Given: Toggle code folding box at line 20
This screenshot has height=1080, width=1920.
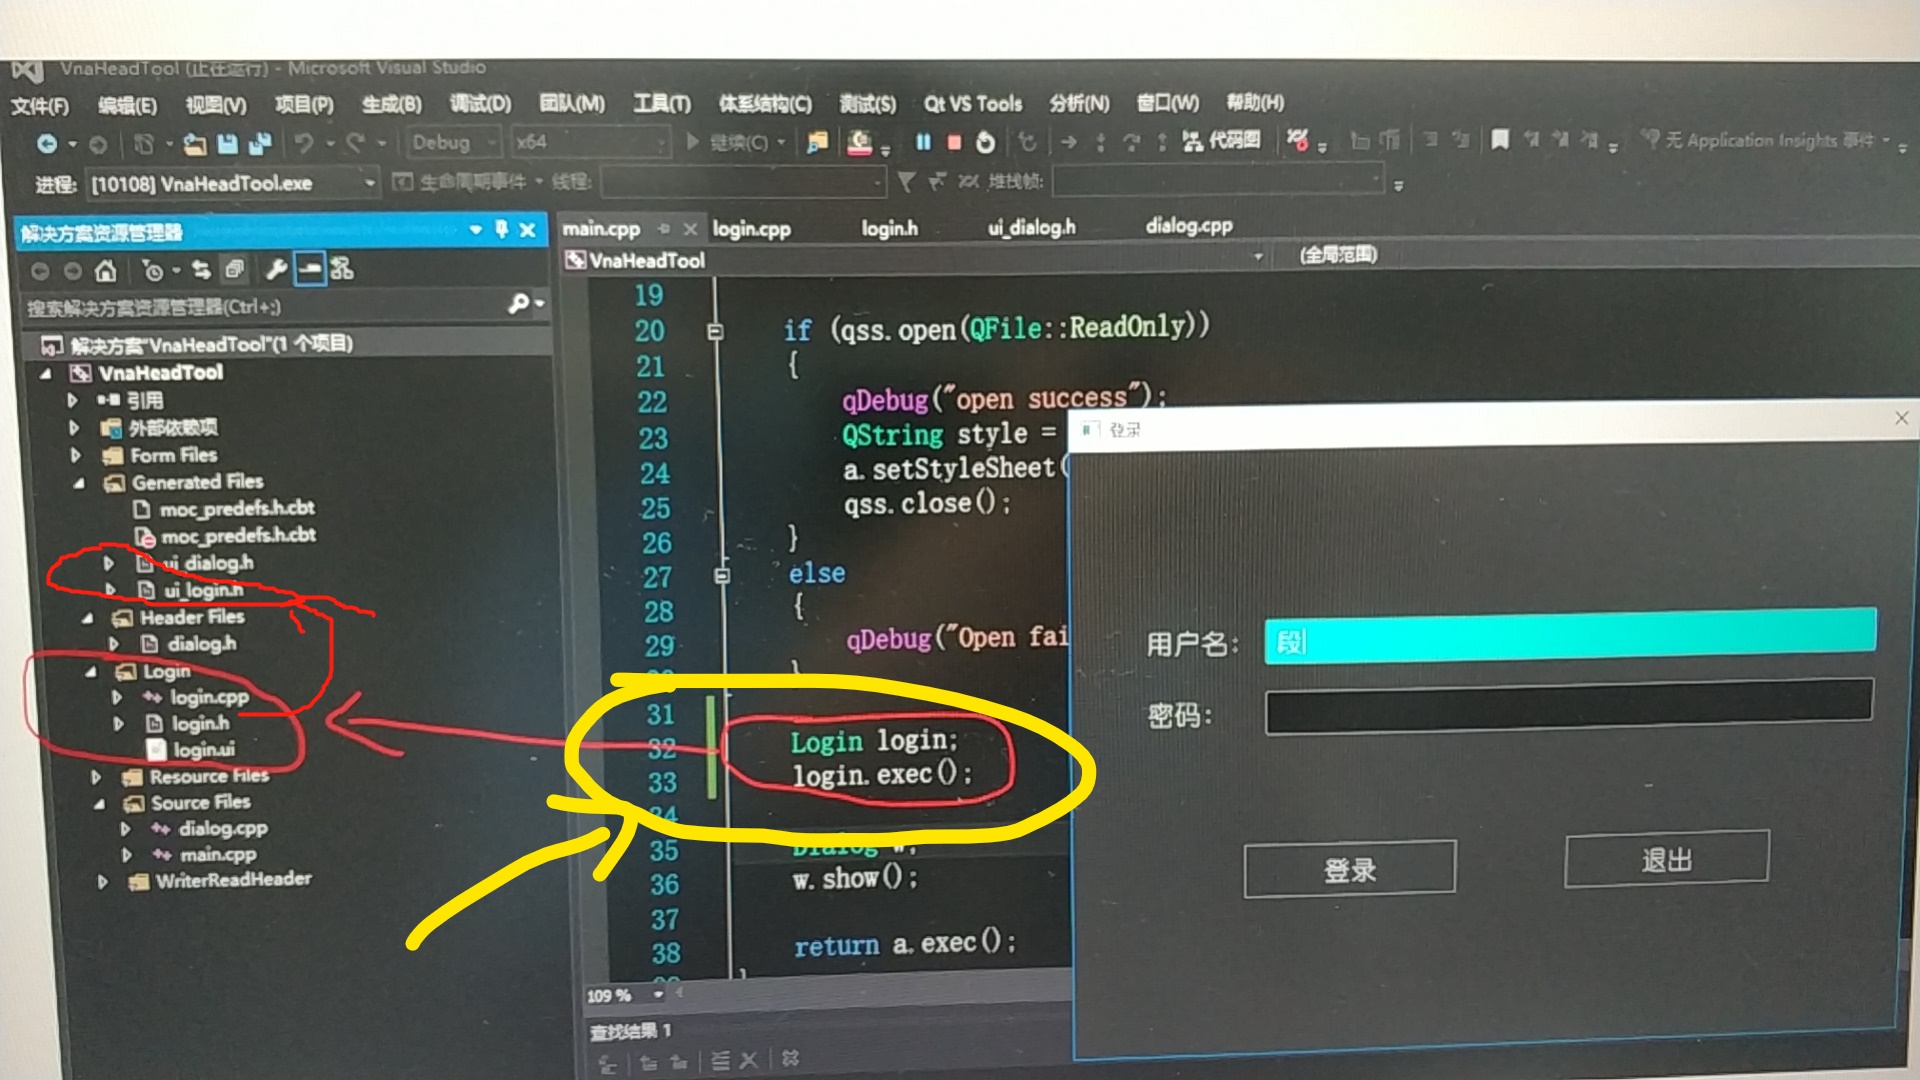Looking at the screenshot, I should pyautogui.click(x=715, y=331).
